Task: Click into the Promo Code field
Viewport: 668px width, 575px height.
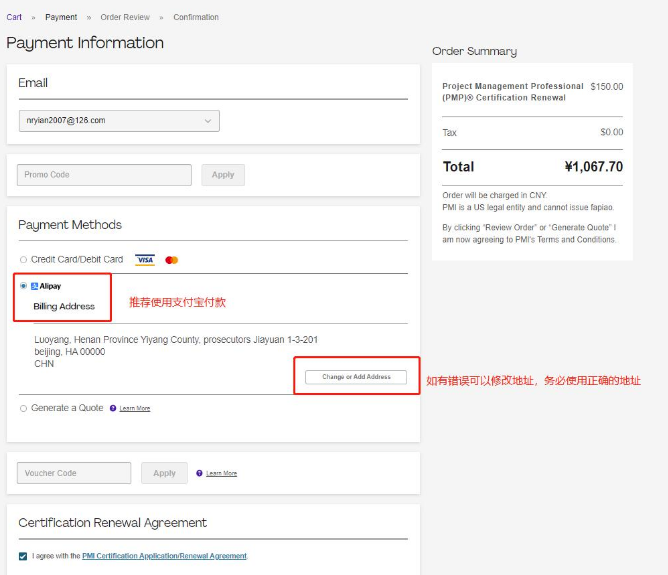Action: coord(104,175)
